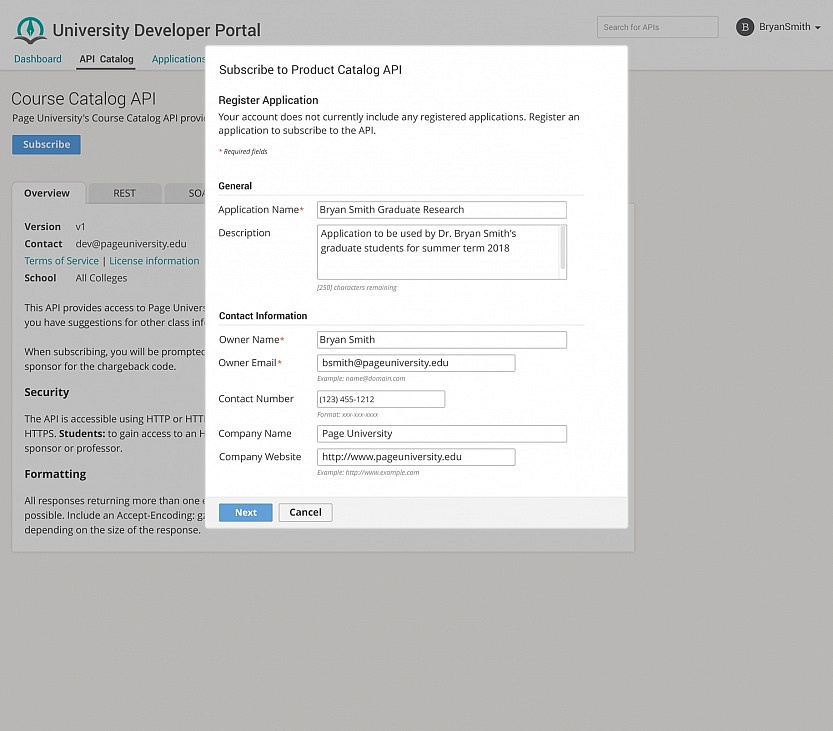Screen dimensions: 833x731
Task: Open the Dashboard navigation tab
Action: 38,59
